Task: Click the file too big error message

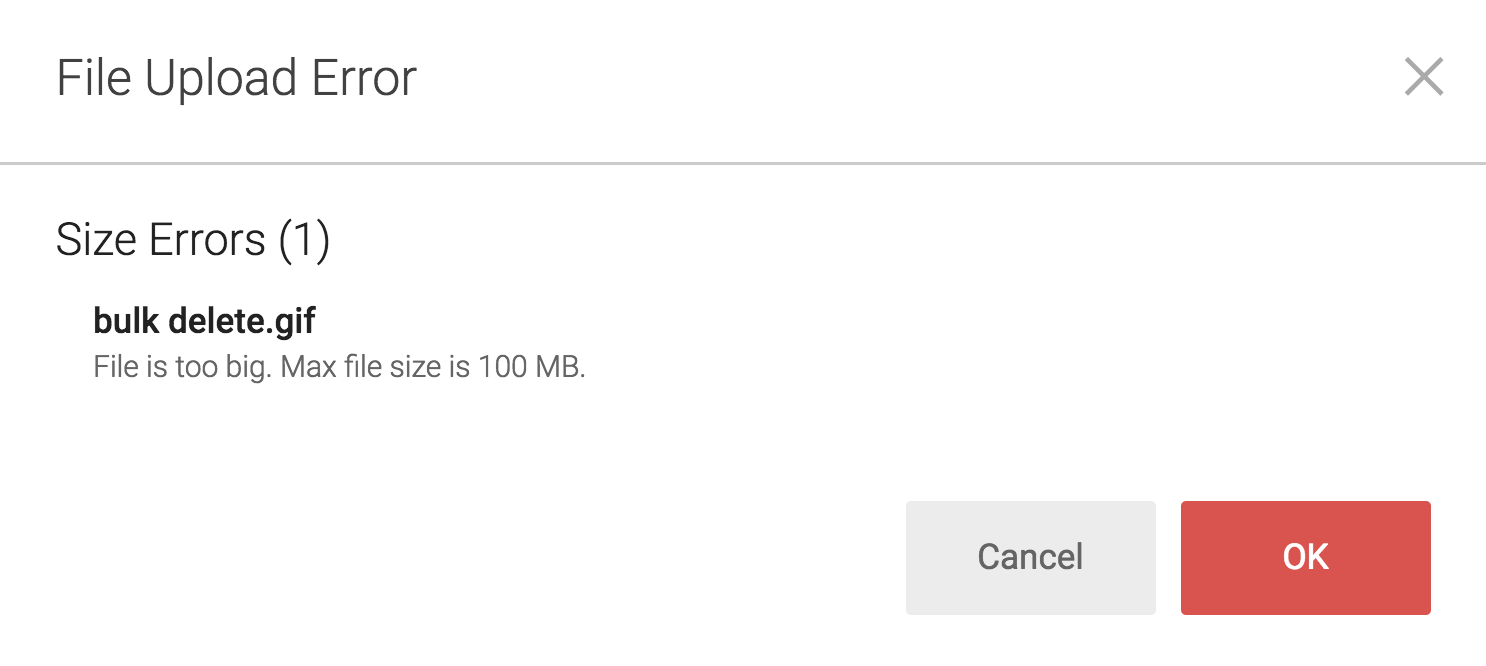Action: click(x=340, y=367)
